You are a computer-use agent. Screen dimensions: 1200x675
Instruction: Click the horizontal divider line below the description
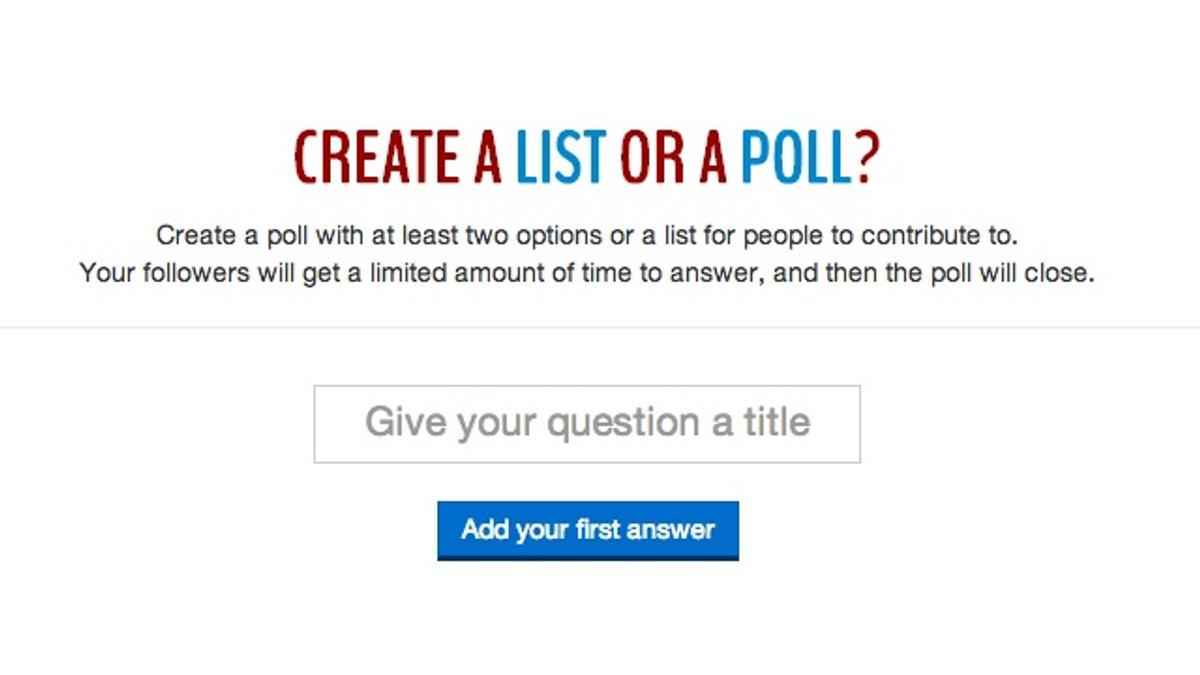pyautogui.click(x=600, y=327)
